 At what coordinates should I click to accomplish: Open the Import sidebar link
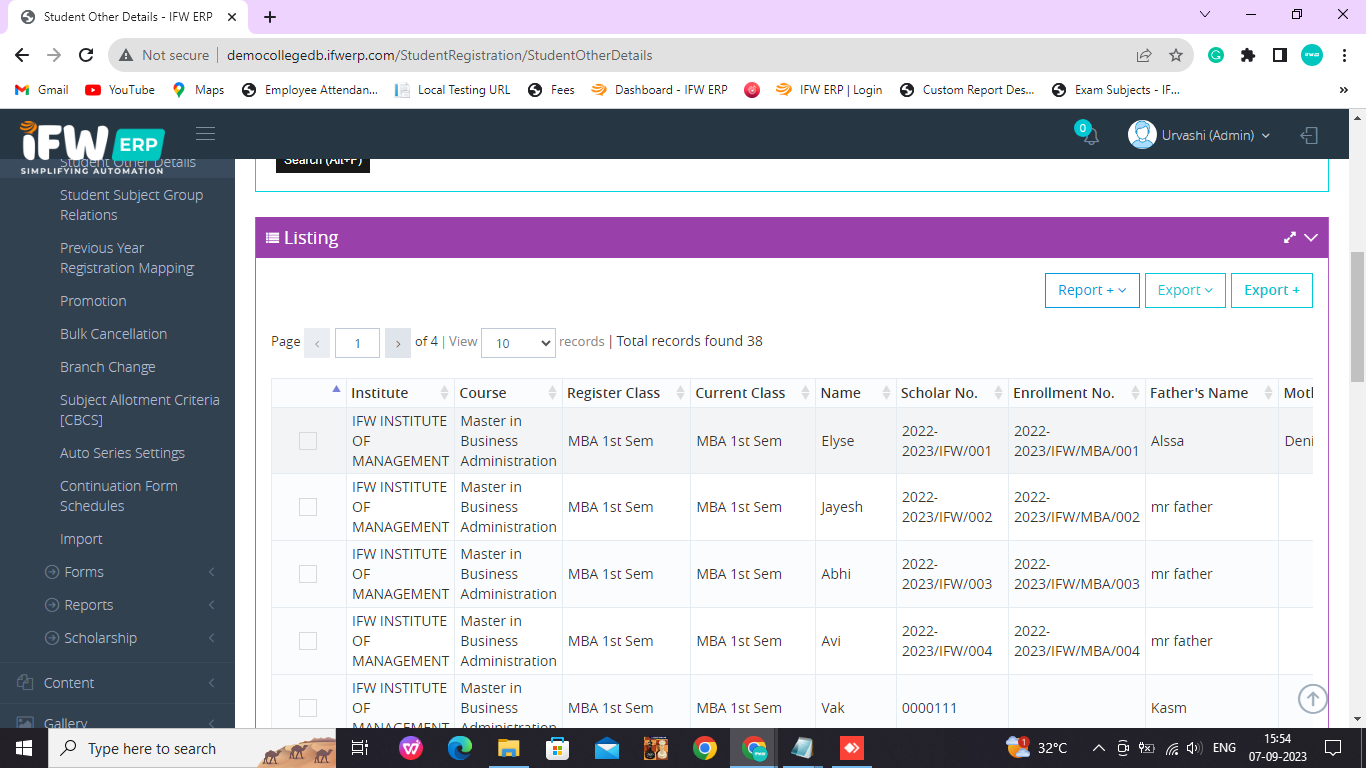point(81,539)
